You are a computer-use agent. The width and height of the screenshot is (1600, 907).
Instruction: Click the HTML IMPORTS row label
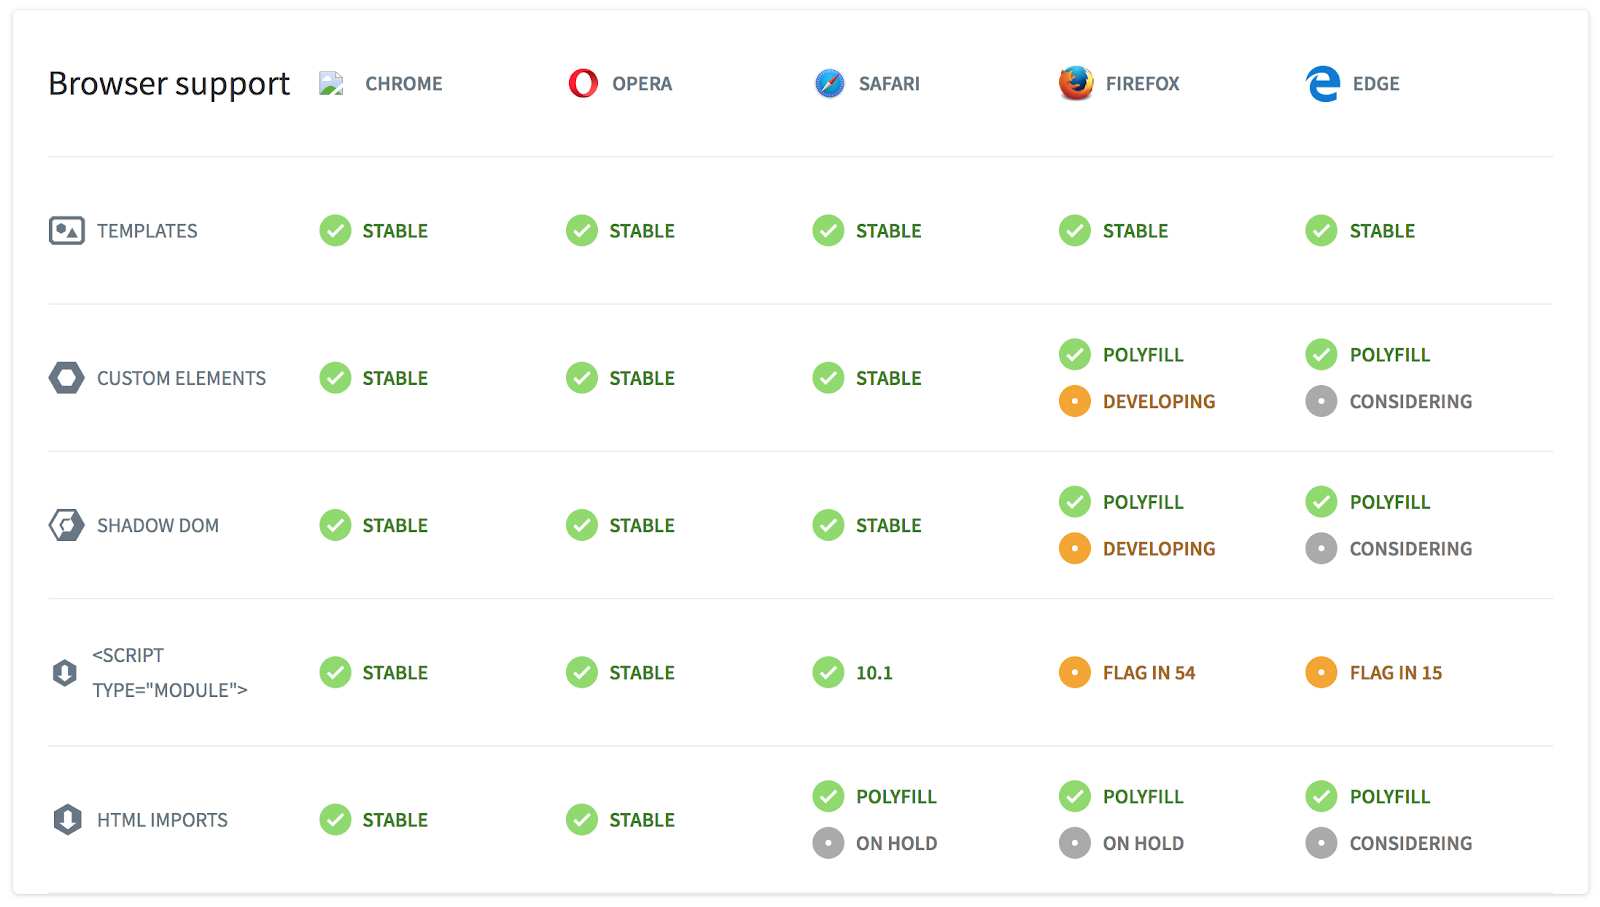(x=162, y=820)
